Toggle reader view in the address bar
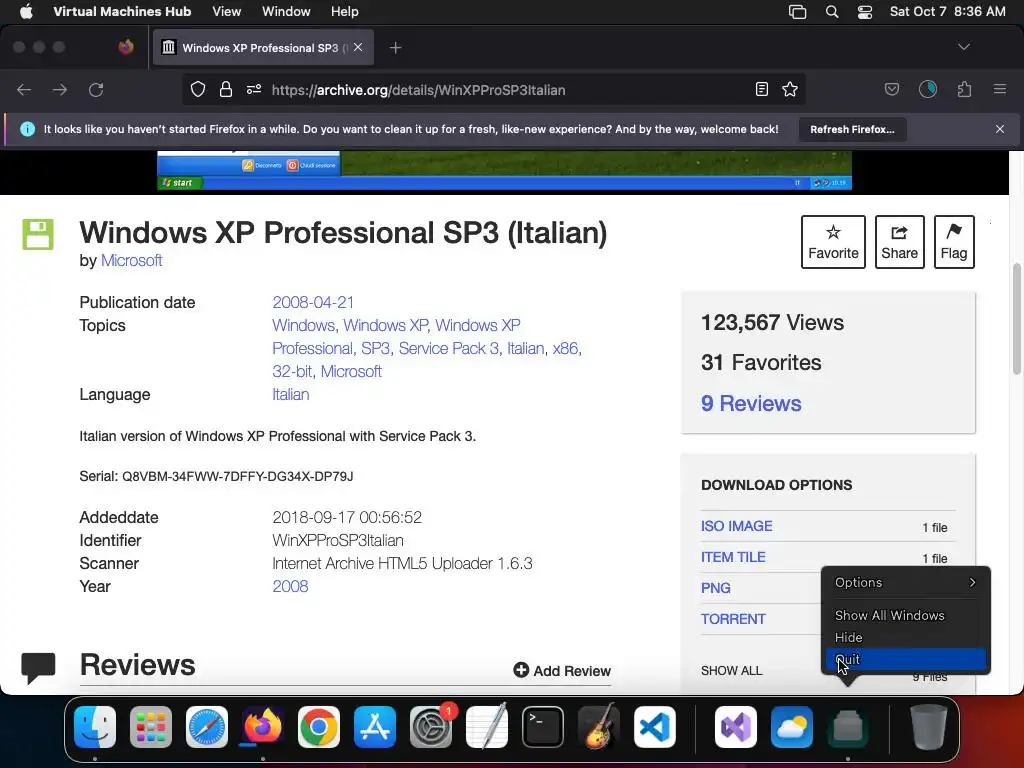The height and width of the screenshot is (768, 1024). (x=761, y=89)
